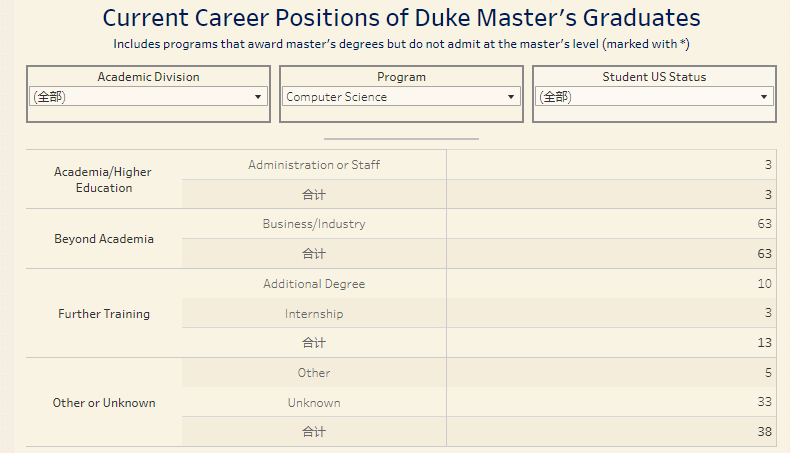Click the Additional Degree label
This screenshot has height=453, width=790.
tap(314, 284)
